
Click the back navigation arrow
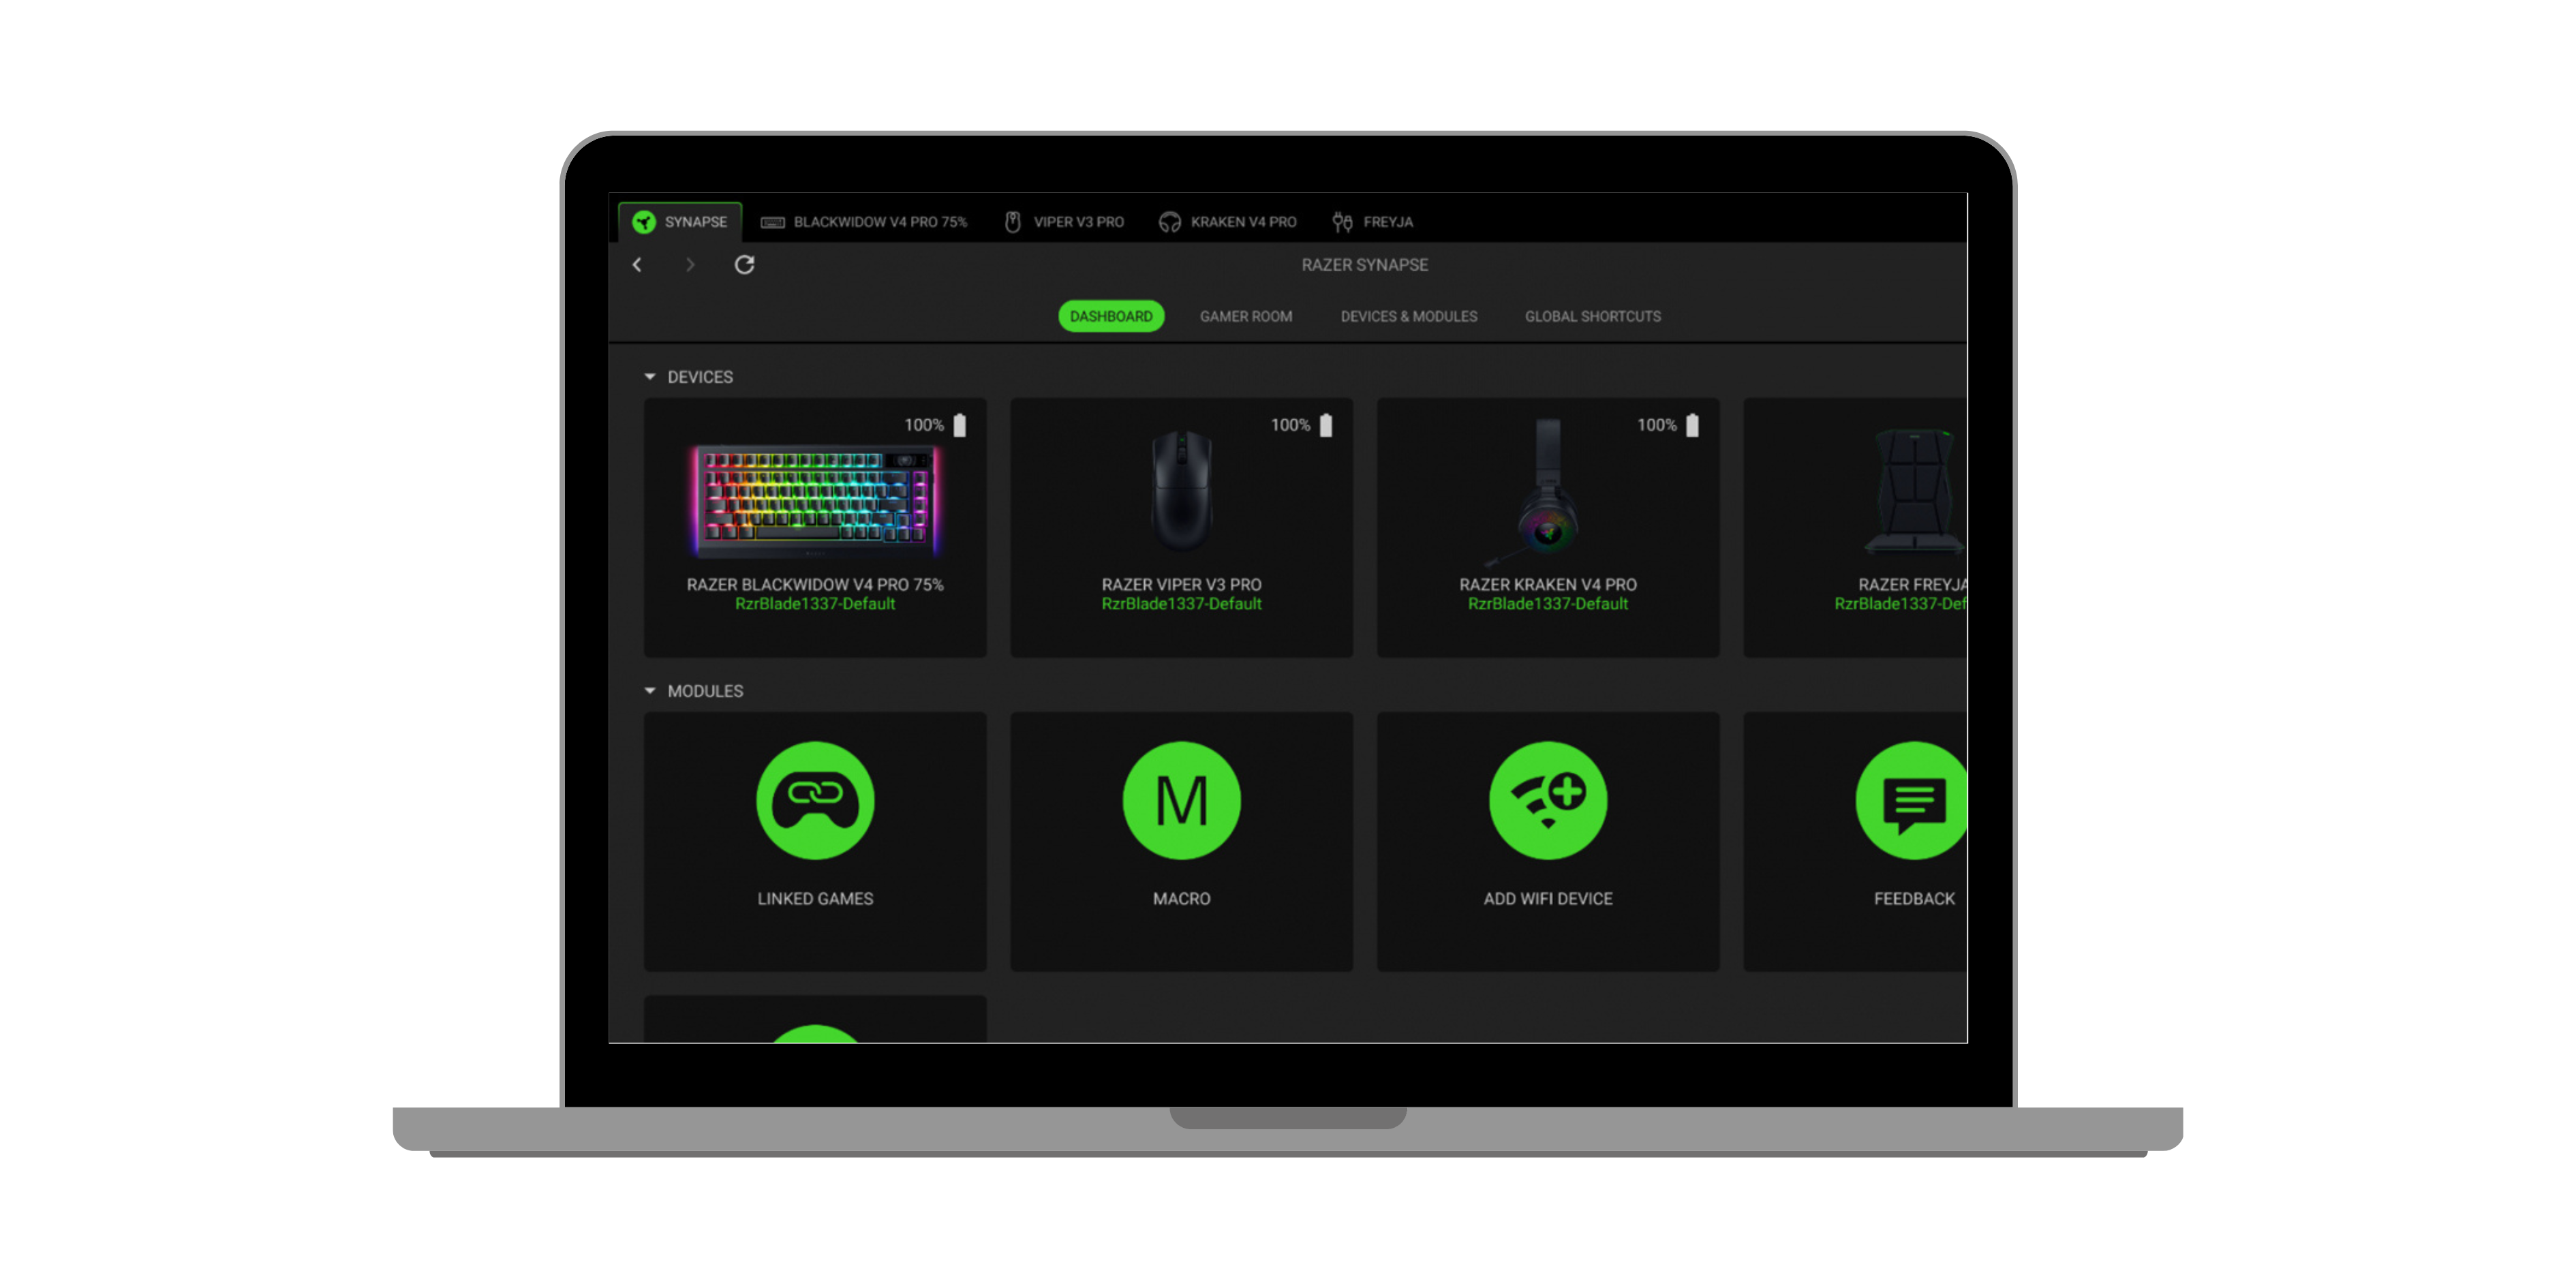pos(637,265)
